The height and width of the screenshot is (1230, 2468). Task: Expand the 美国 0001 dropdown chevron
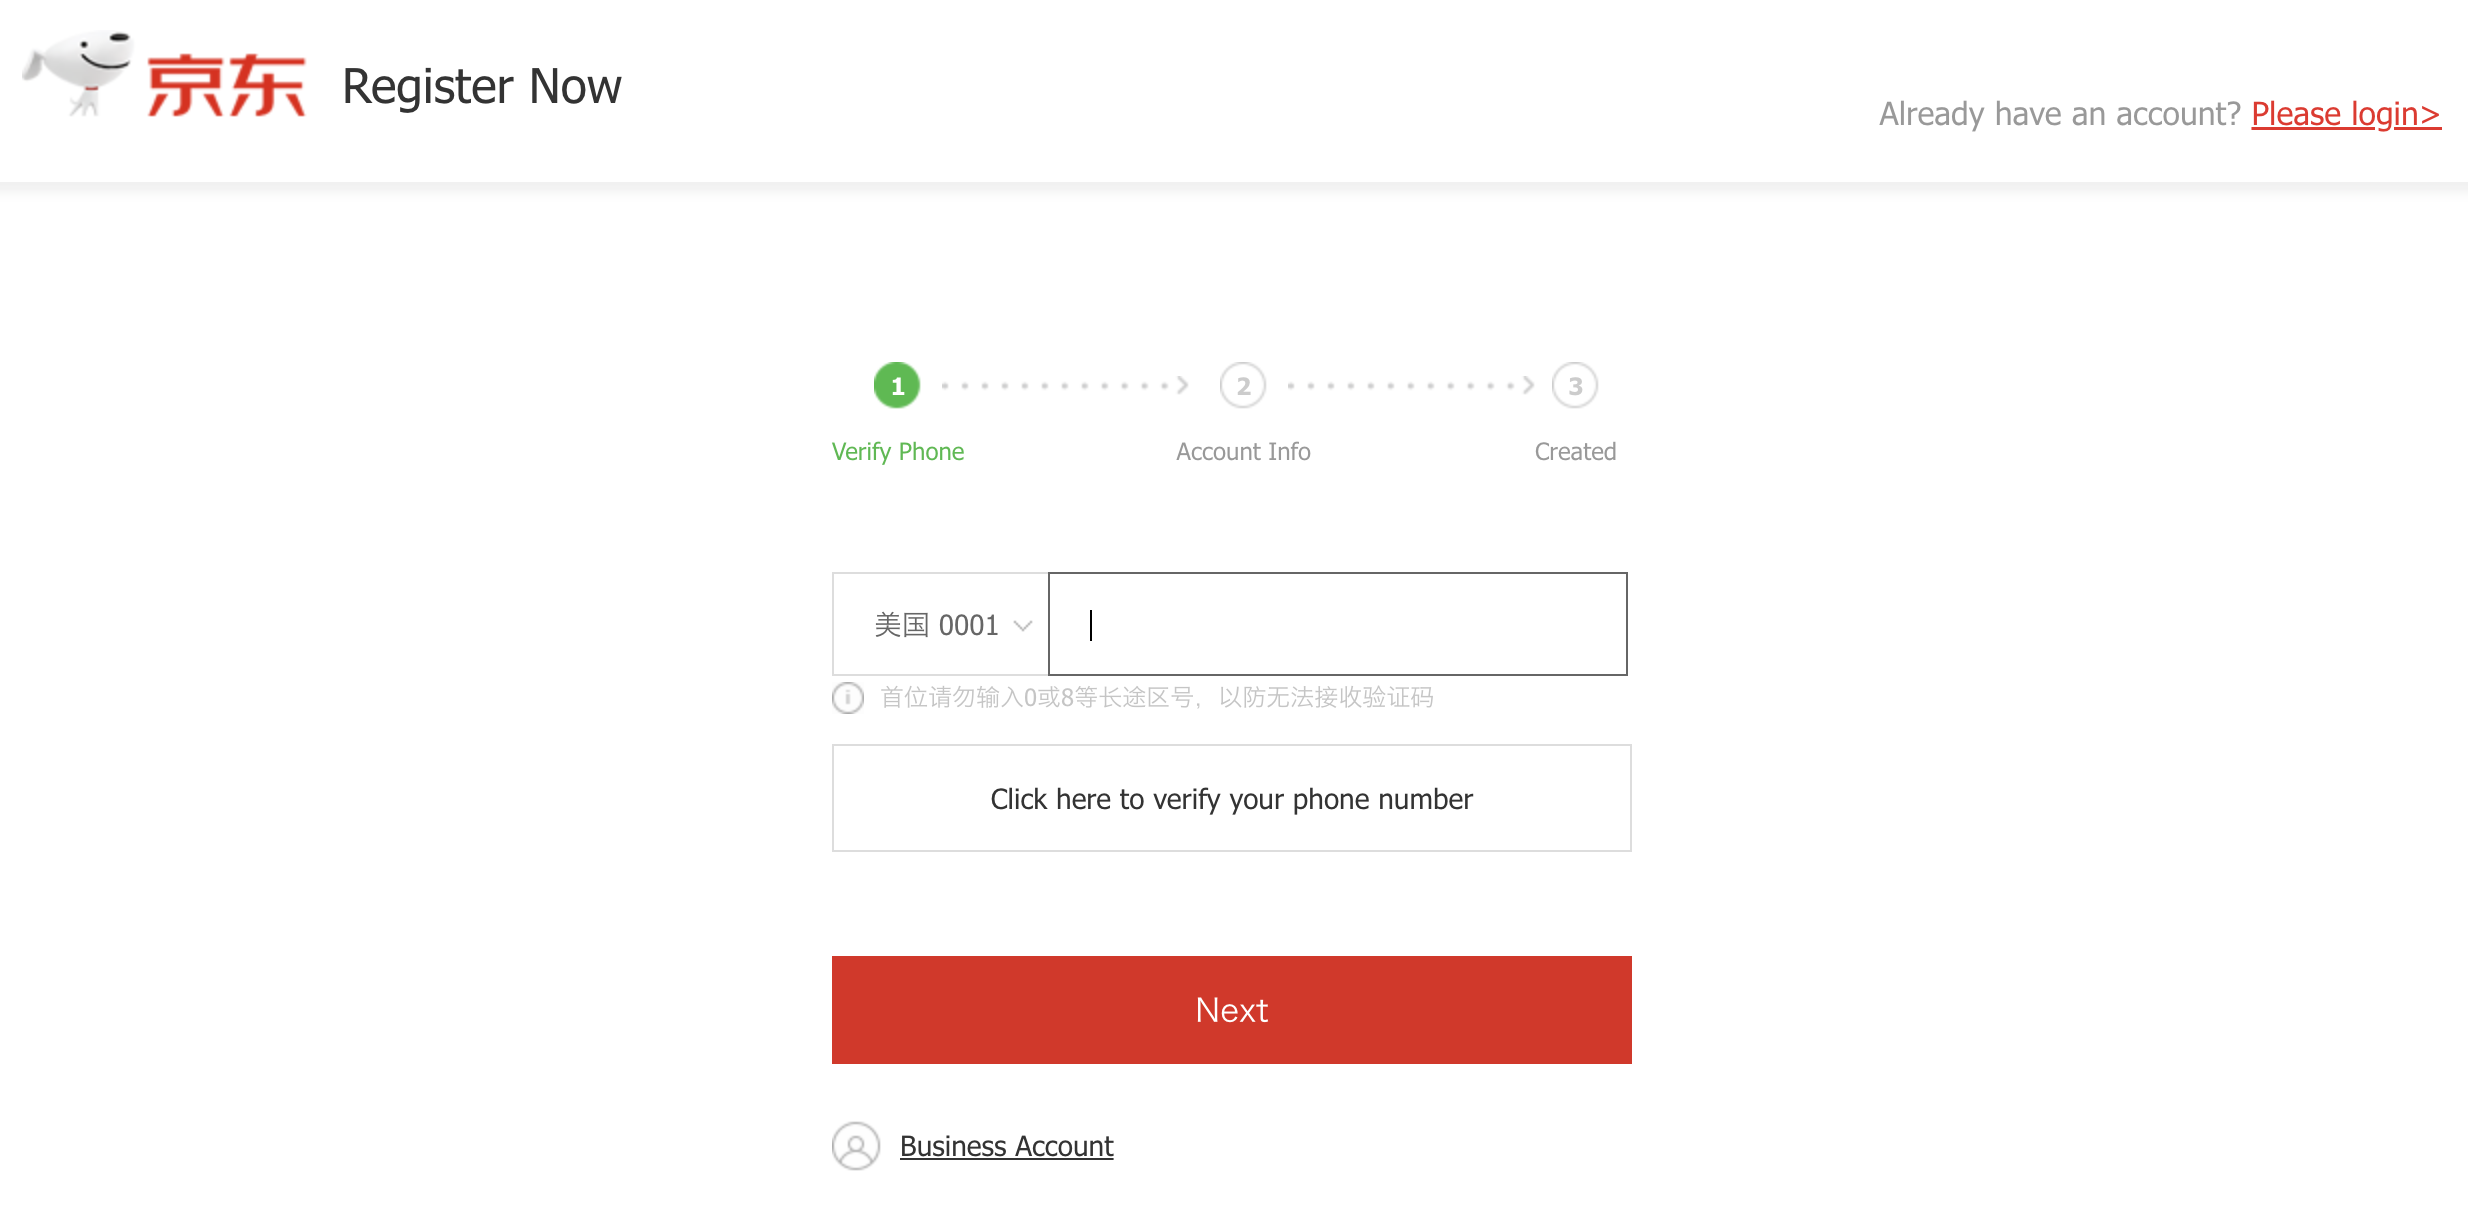coord(1022,624)
